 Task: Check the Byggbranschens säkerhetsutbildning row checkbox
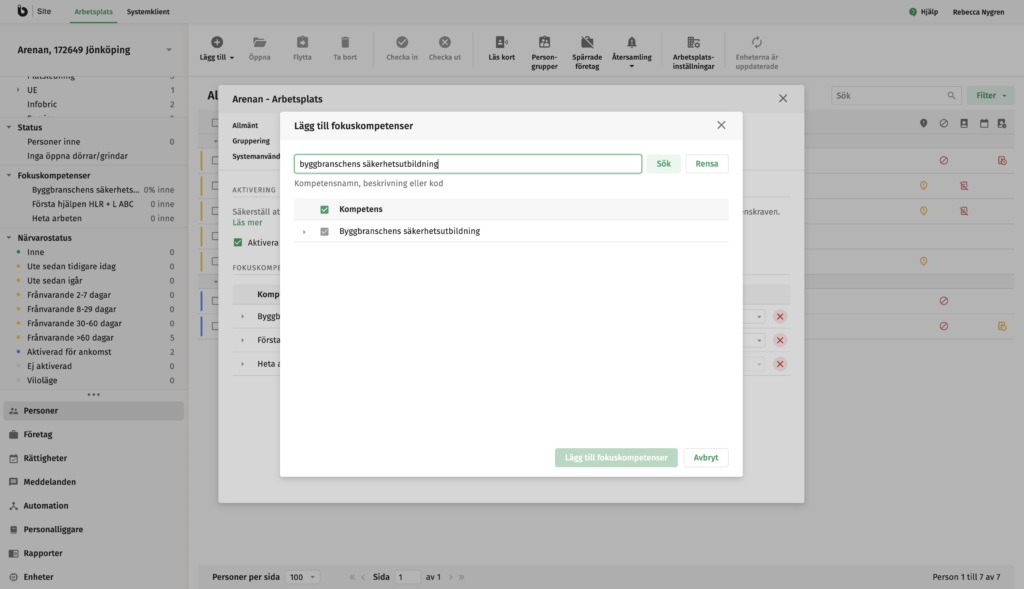click(324, 231)
